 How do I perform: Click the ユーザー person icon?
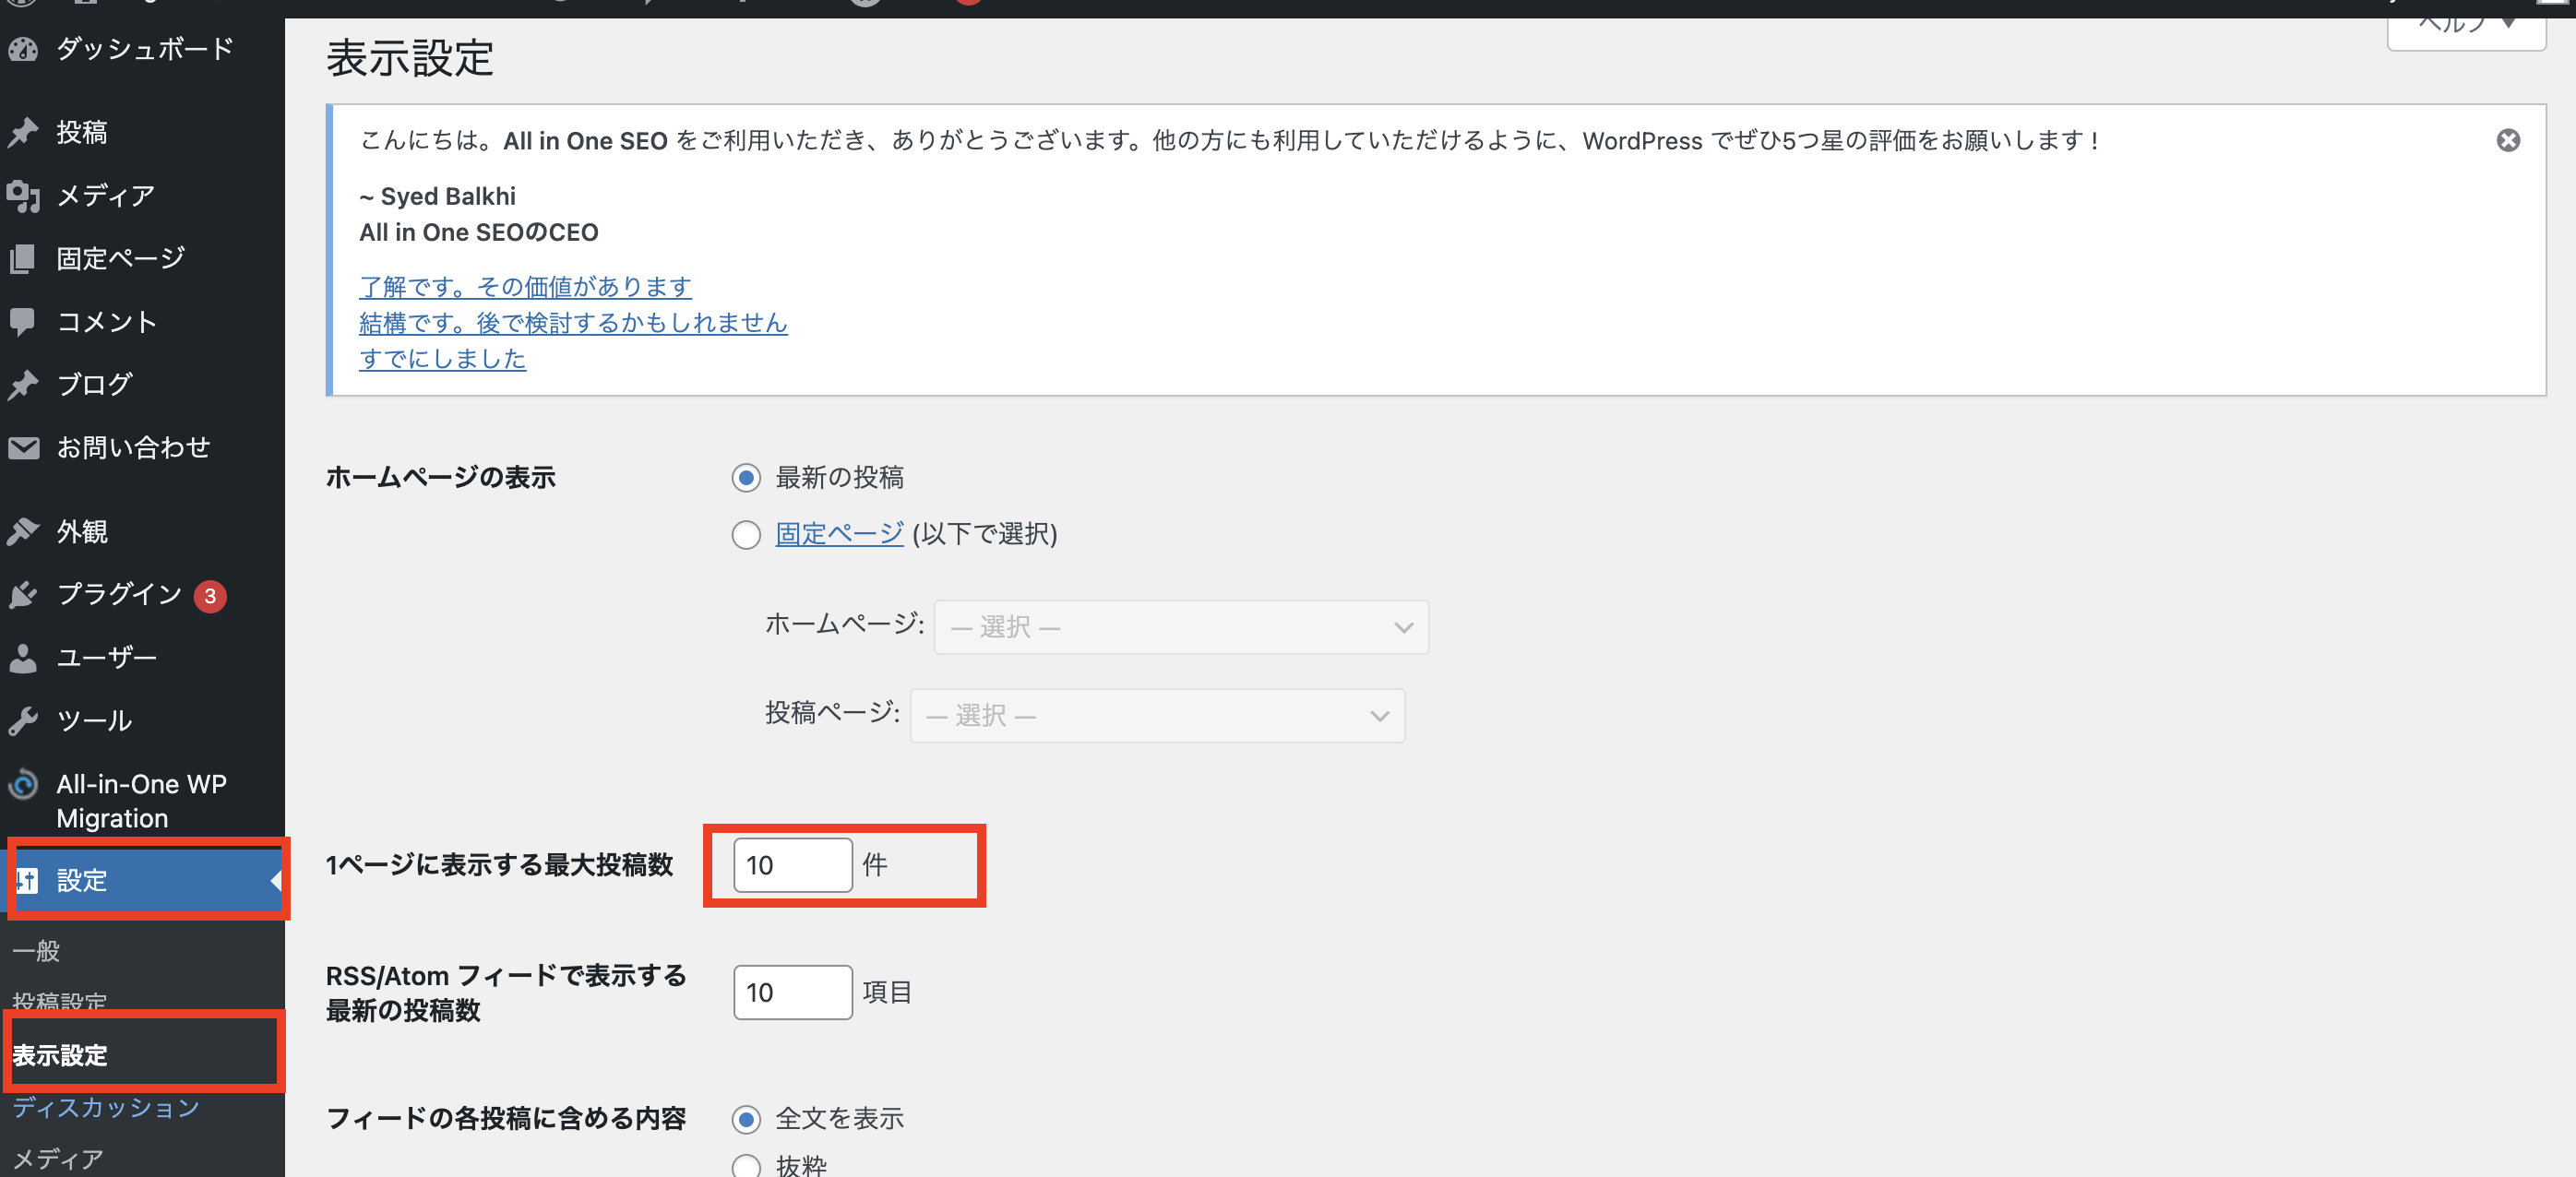[x=23, y=658]
